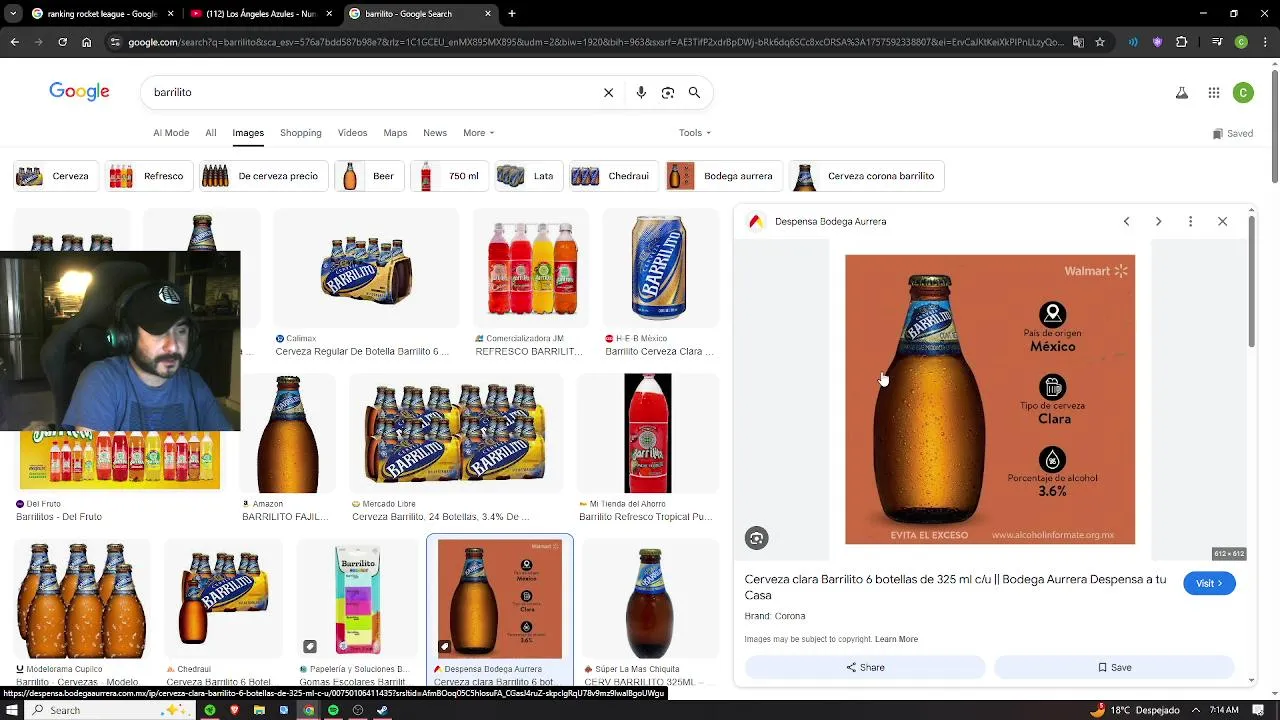Viewport: 1280px width, 720px height.
Task: Show next image in preview panel
Action: click(1158, 221)
